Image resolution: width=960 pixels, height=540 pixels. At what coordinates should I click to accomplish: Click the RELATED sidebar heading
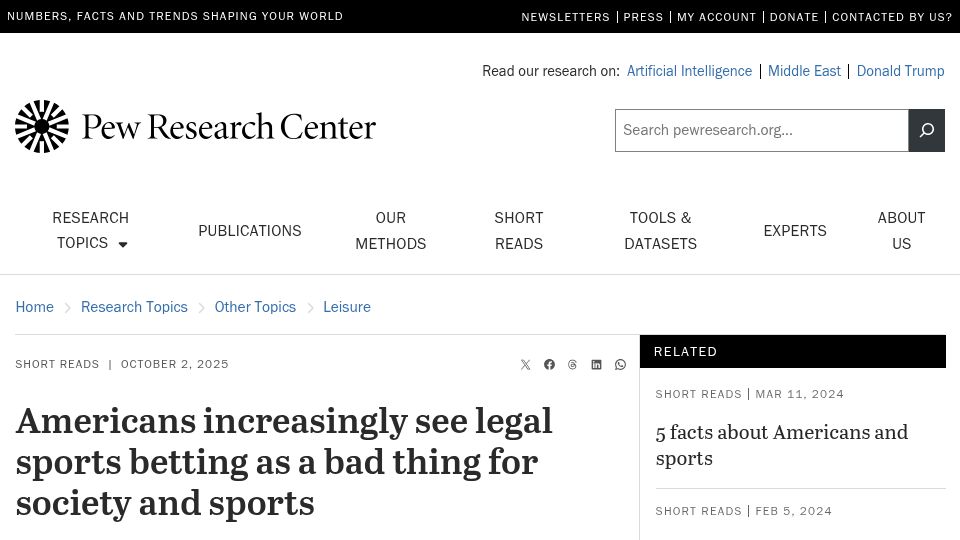point(685,351)
